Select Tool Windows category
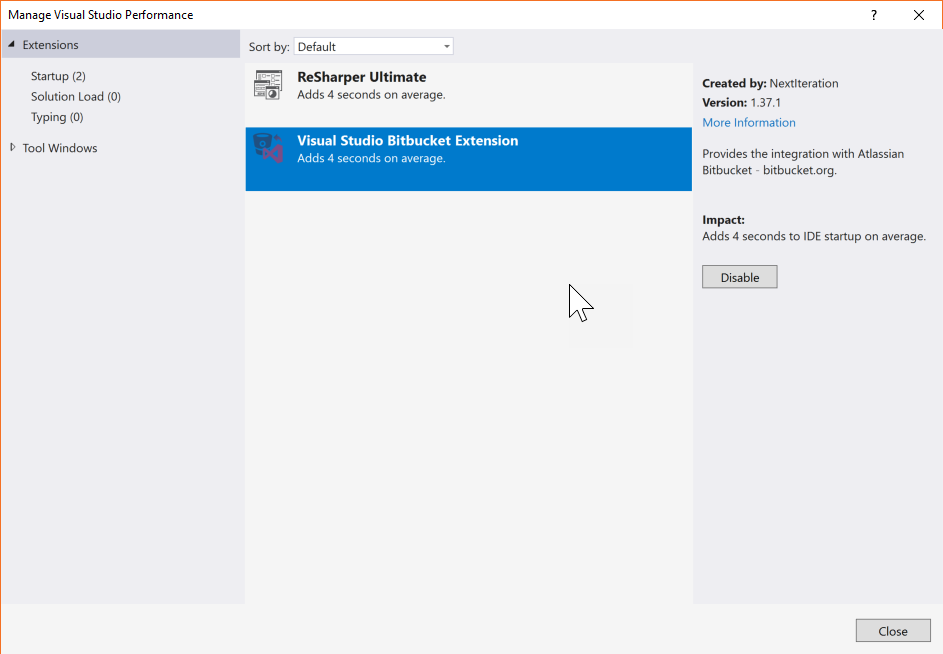This screenshot has height=654, width=943. (x=60, y=148)
